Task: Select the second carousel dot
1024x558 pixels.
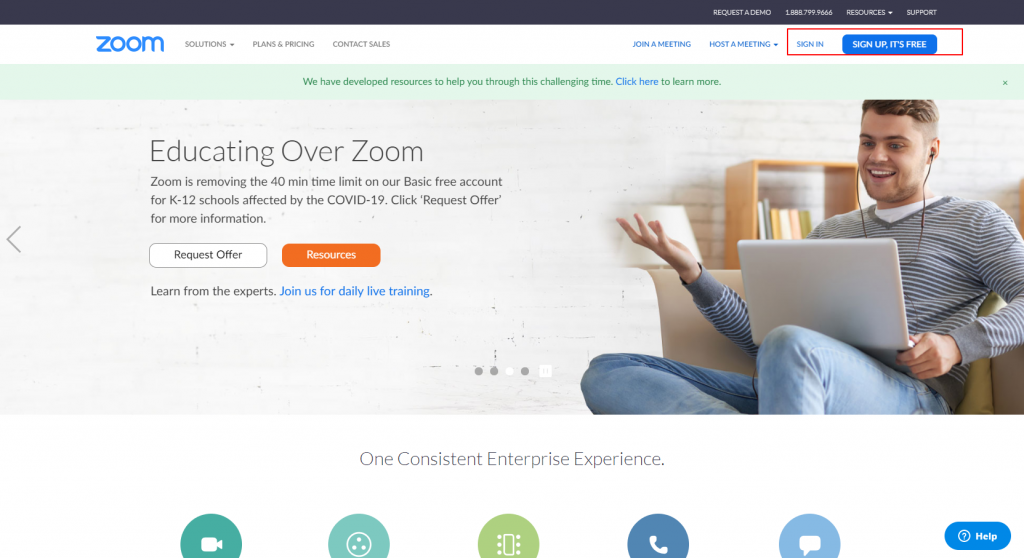Action: click(x=494, y=371)
